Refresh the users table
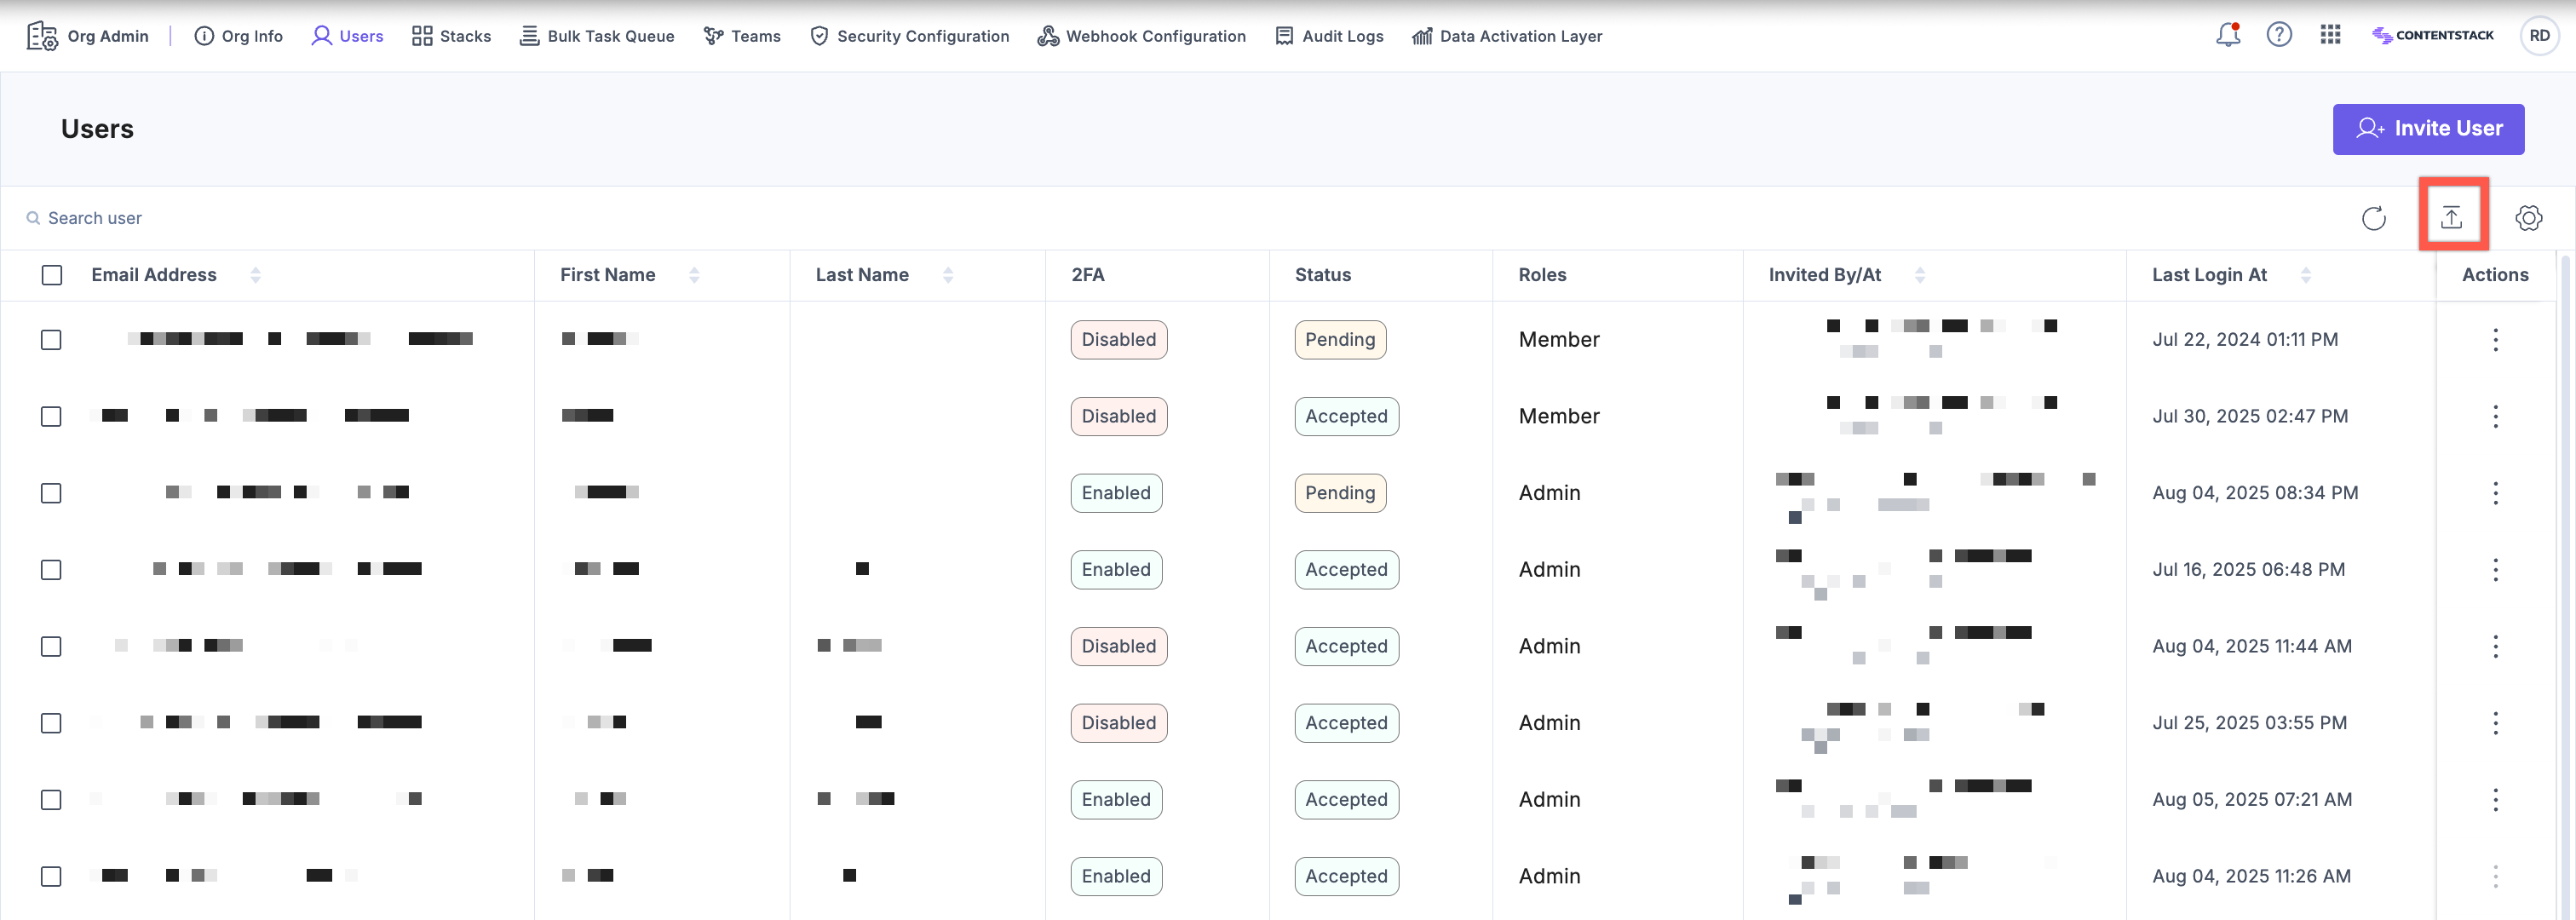 click(x=2373, y=218)
